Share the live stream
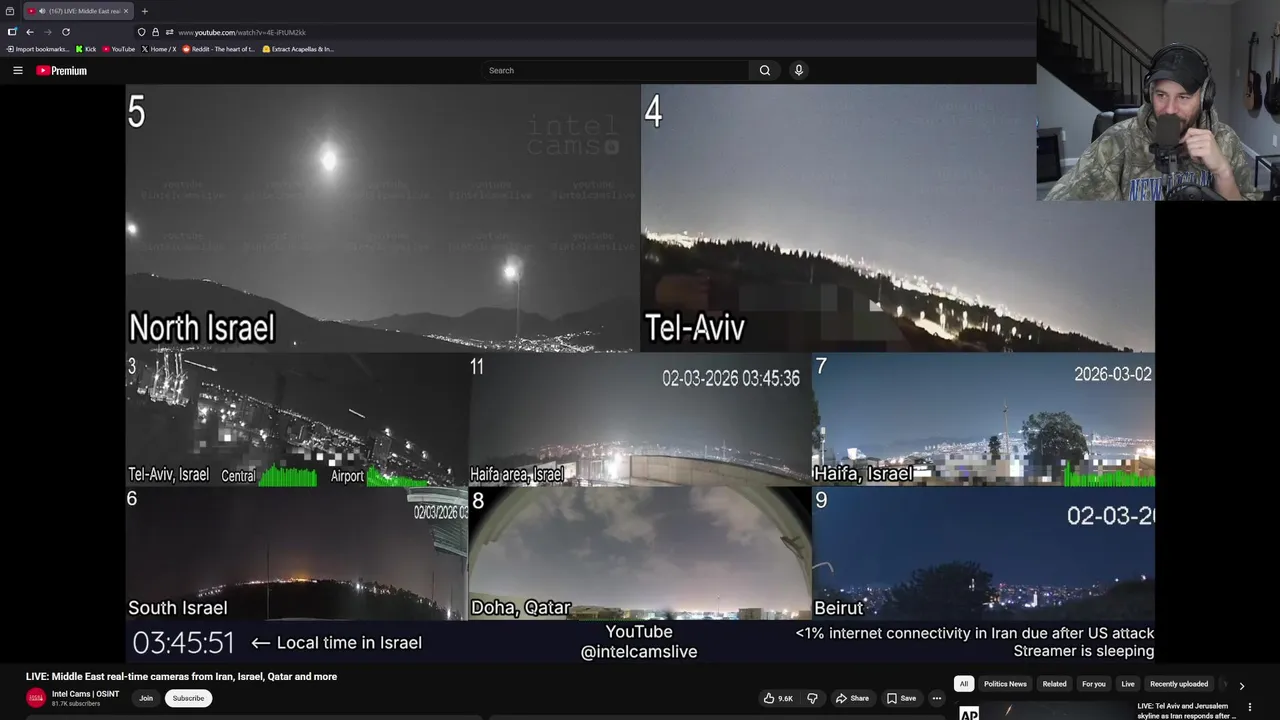Viewport: 1280px width, 720px height. (853, 698)
